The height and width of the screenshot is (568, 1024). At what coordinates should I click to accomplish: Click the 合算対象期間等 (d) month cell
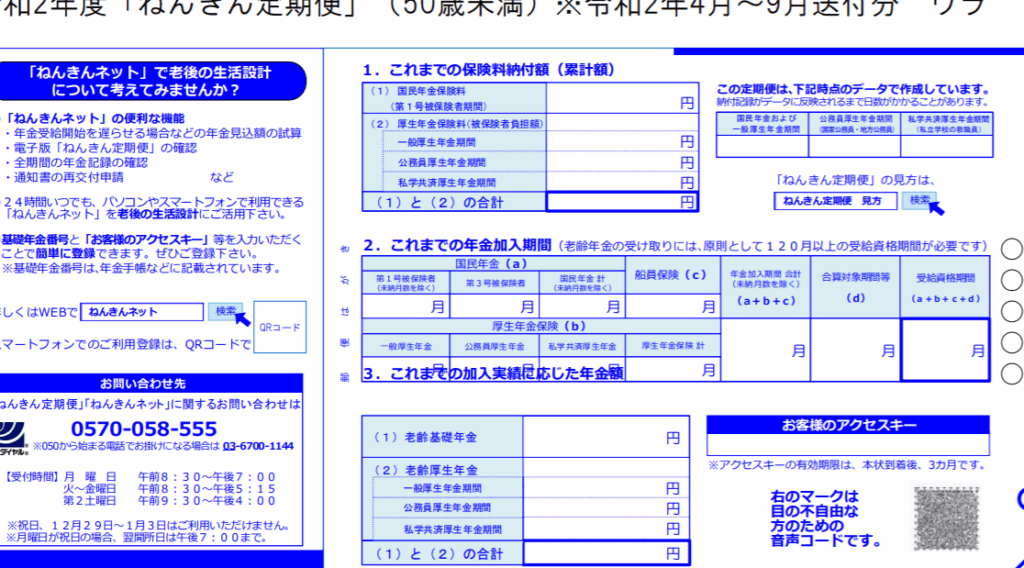(856, 350)
